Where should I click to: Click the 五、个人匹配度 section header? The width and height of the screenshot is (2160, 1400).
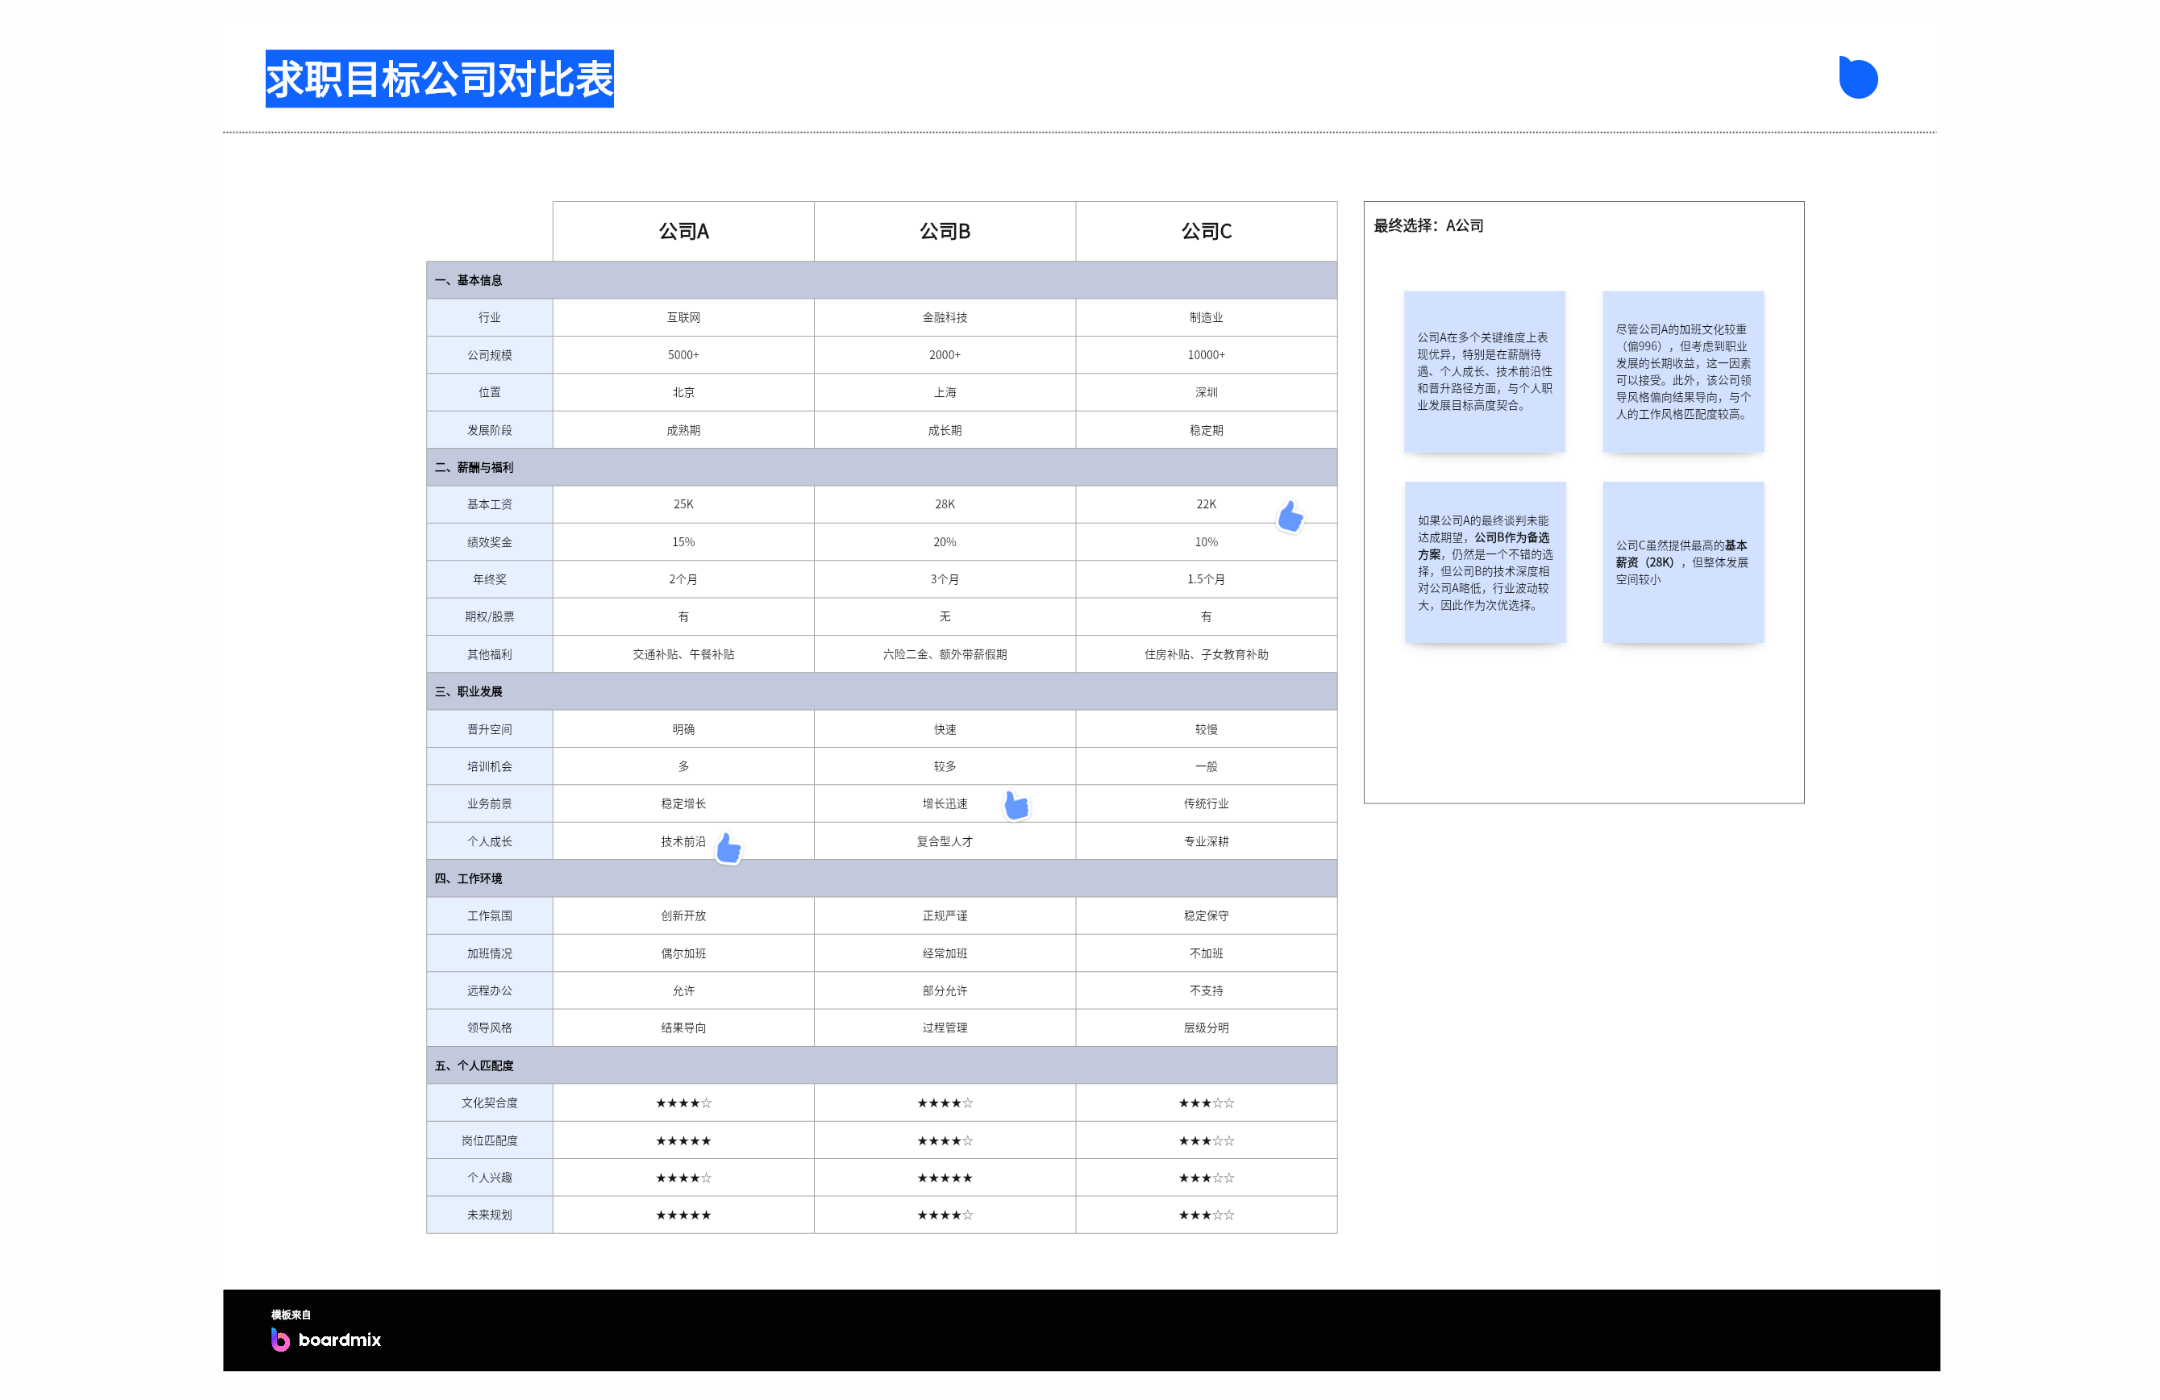pyautogui.click(x=881, y=1065)
